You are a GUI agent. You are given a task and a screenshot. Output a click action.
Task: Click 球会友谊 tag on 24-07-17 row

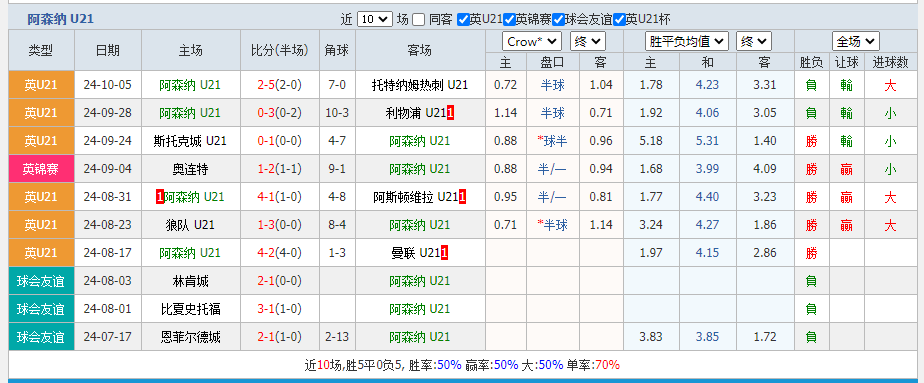[x=41, y=337]
